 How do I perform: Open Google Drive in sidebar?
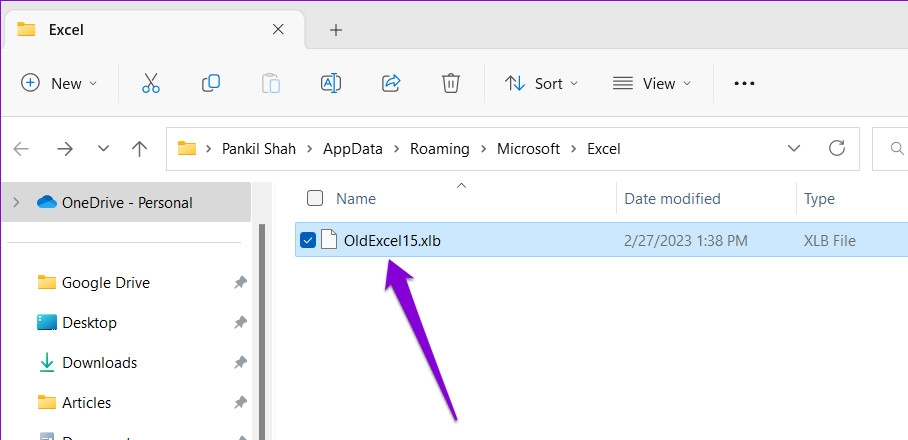pyautogui.click(x=105, y=283)
